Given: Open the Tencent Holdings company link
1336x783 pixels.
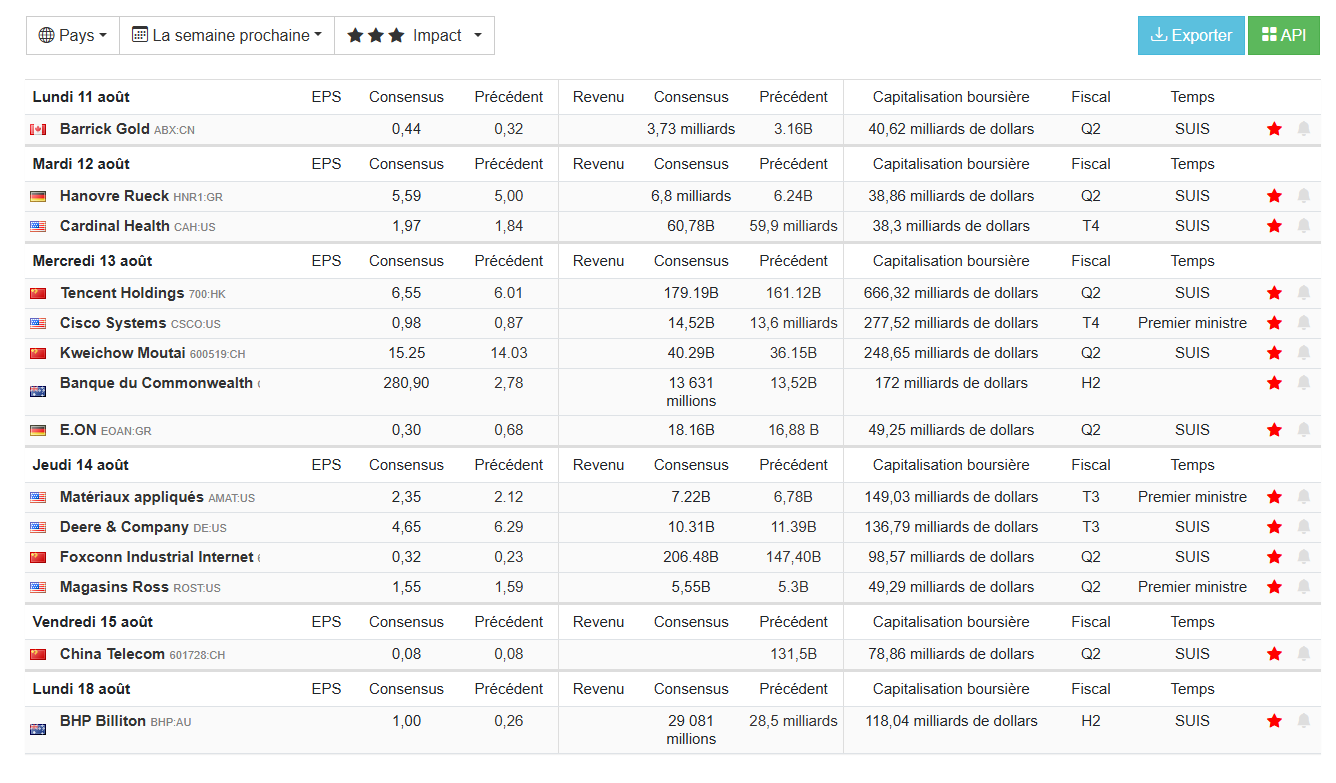Looking at the screenshot, I should coord(122,293).
